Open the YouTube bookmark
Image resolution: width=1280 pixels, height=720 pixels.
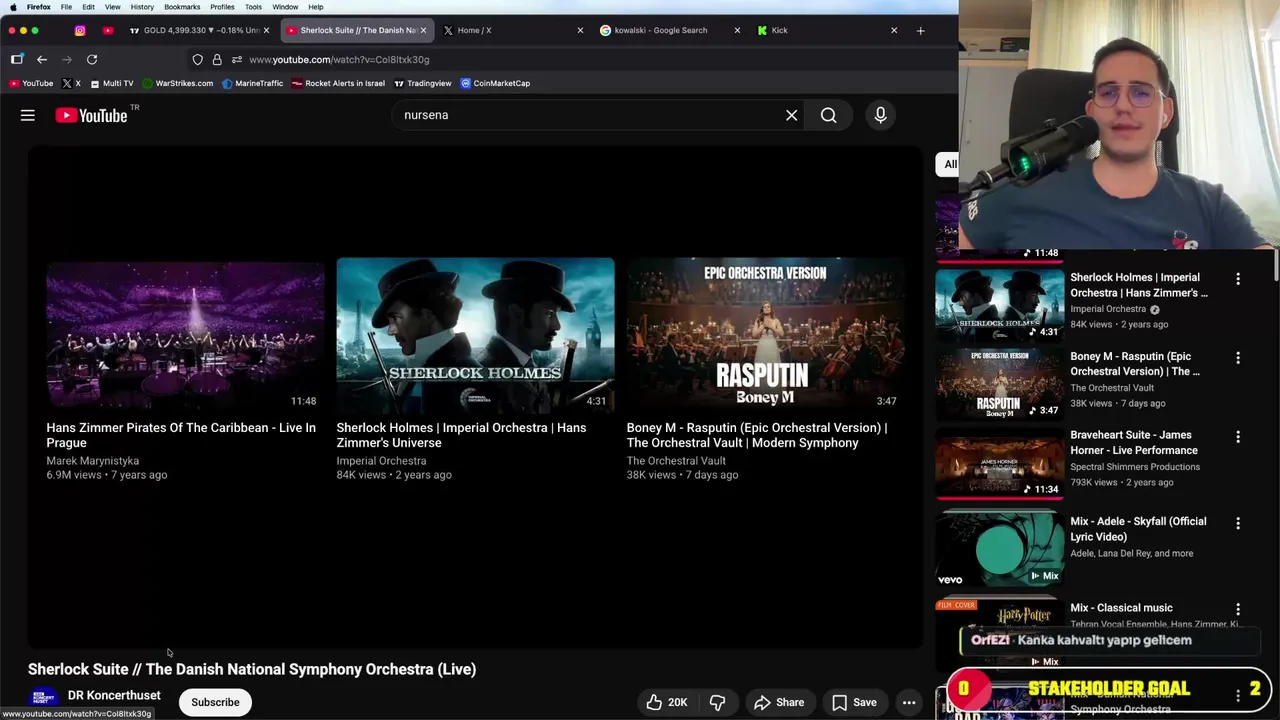(x=31, y=83)
